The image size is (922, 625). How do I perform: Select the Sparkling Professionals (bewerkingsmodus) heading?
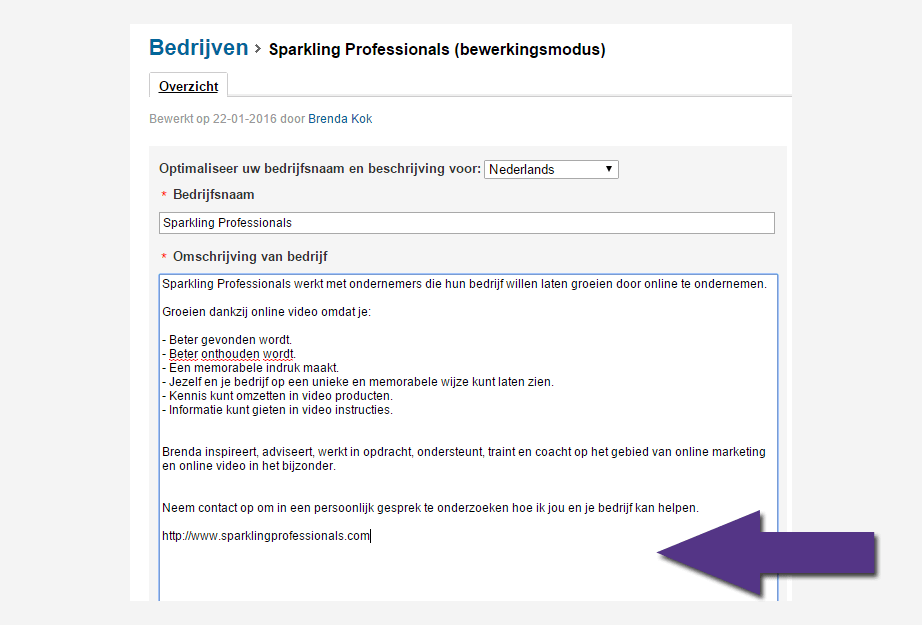[437, 49]
